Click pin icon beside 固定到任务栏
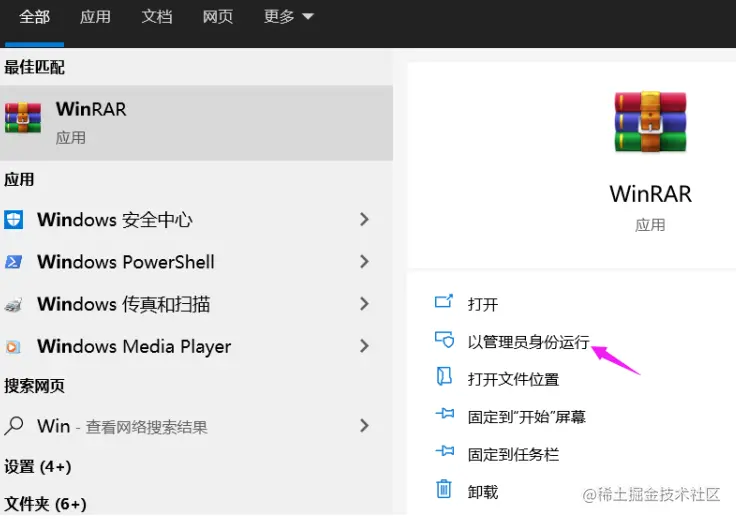The height and width of the screenshot is (519, 736). click(445, 451)
